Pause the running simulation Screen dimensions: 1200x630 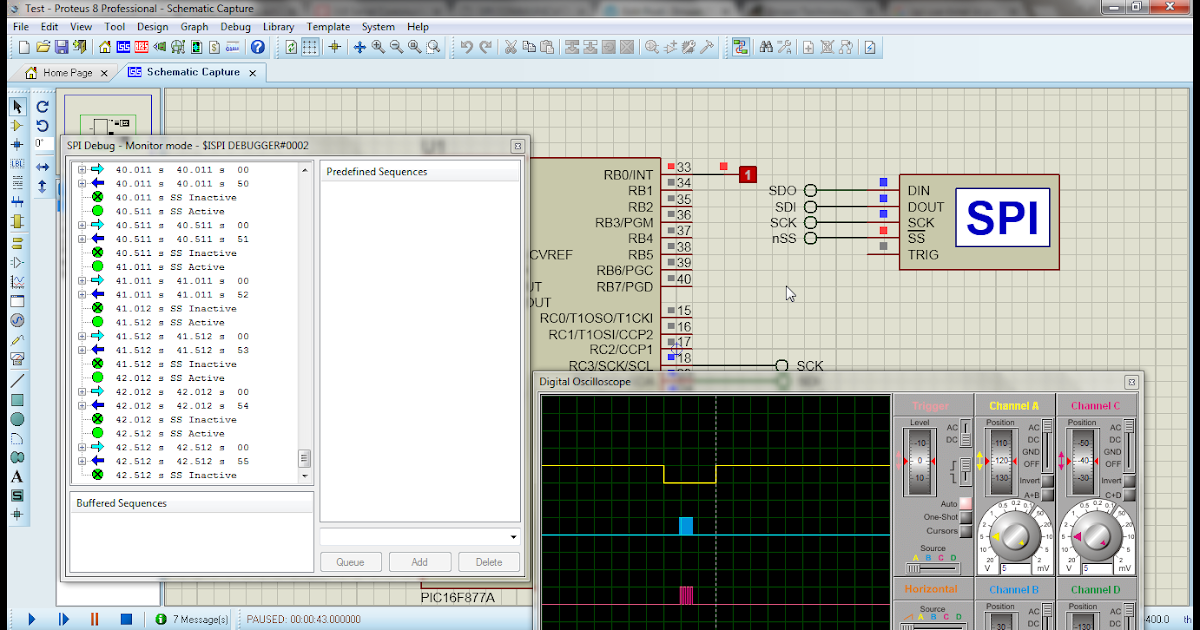tap(94, 619)
